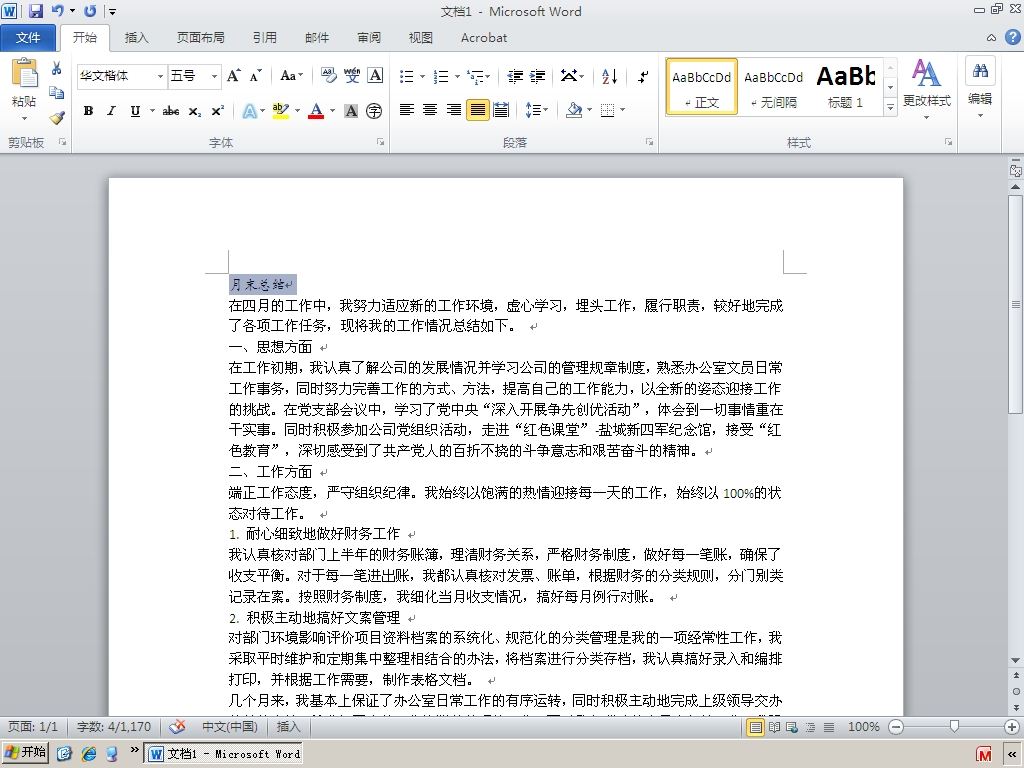This screenshot has height=768, width=1024.
Task: Click the Windows 开始 start button
Action: tap(25, 752)
